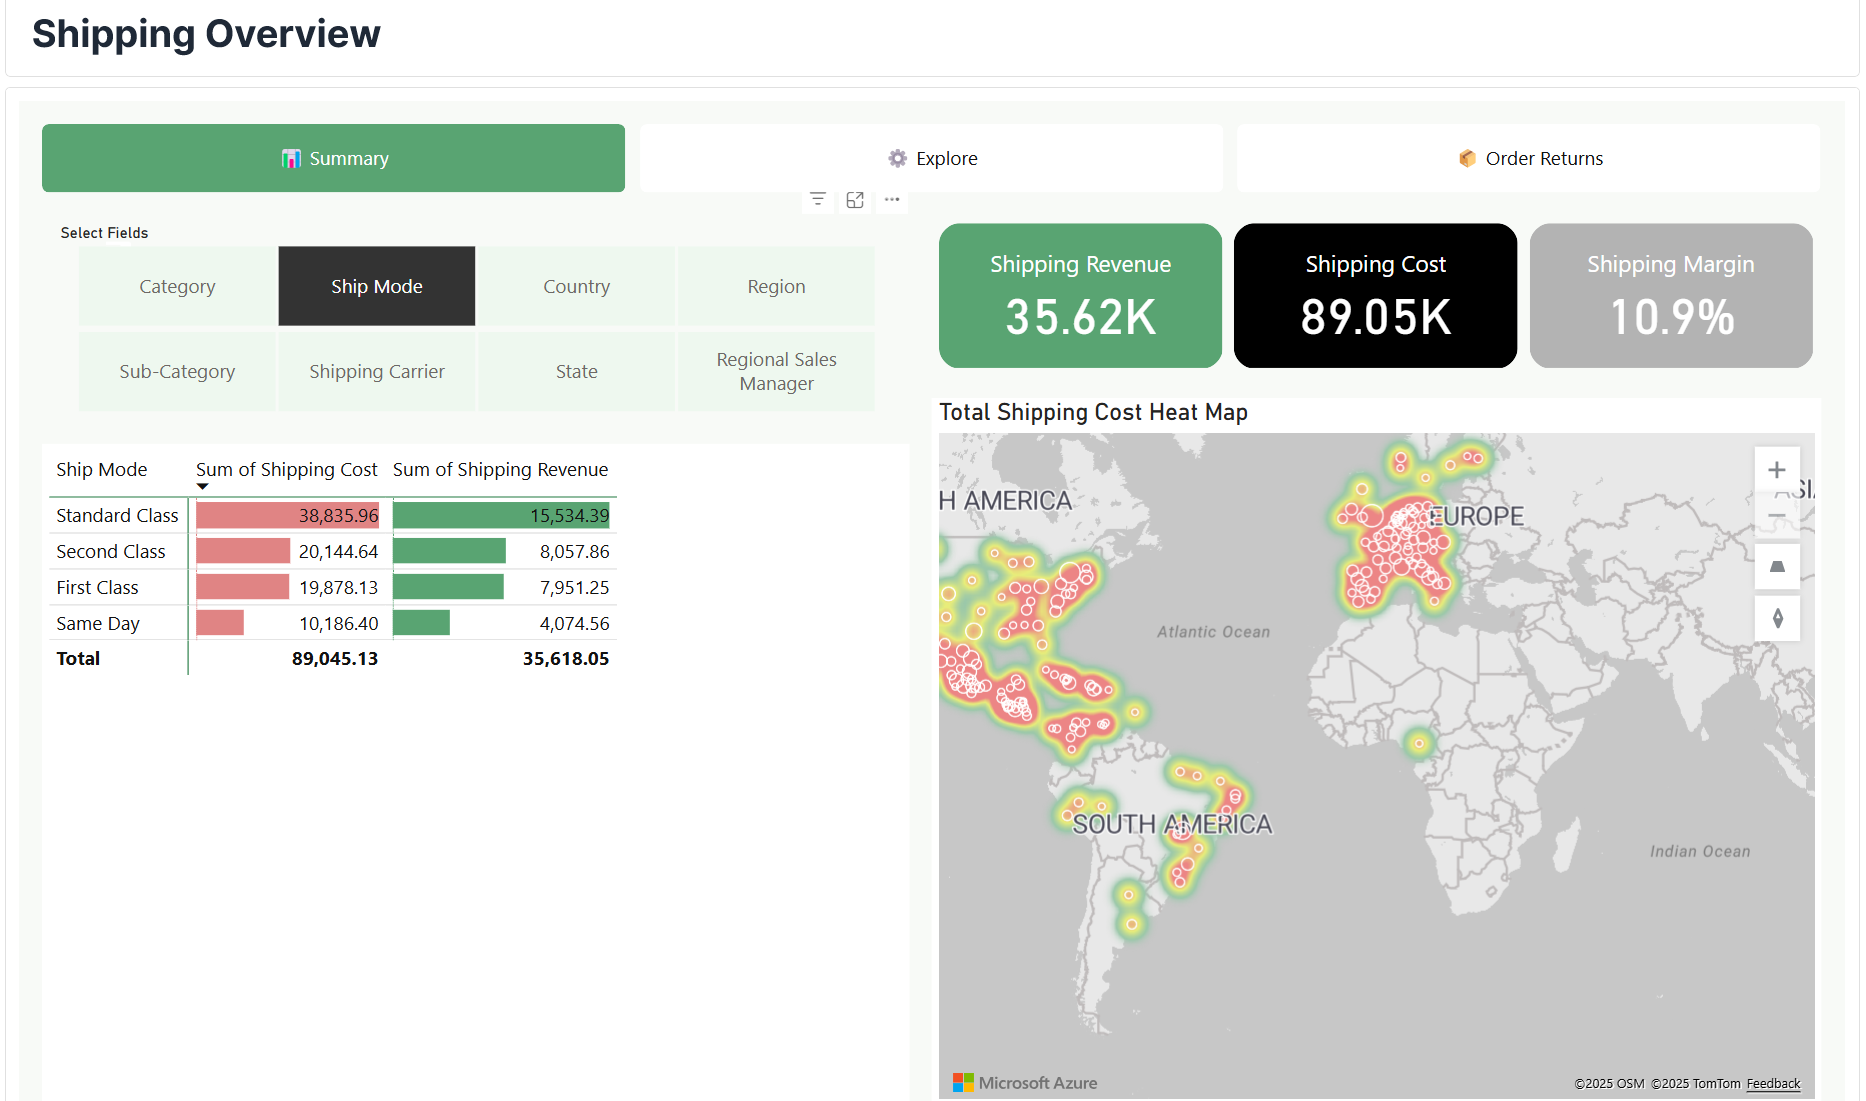Screen dimensions: 1866x1101
Task: Sort by Sum of Shipping Cost column
Action: 286,469
